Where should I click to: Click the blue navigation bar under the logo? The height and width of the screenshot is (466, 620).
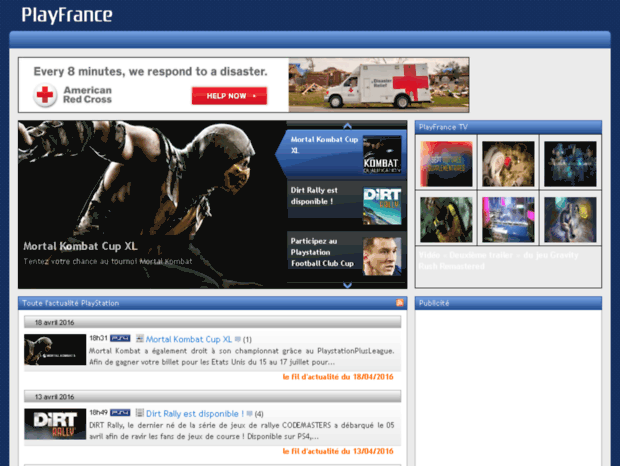coord(310,40)
